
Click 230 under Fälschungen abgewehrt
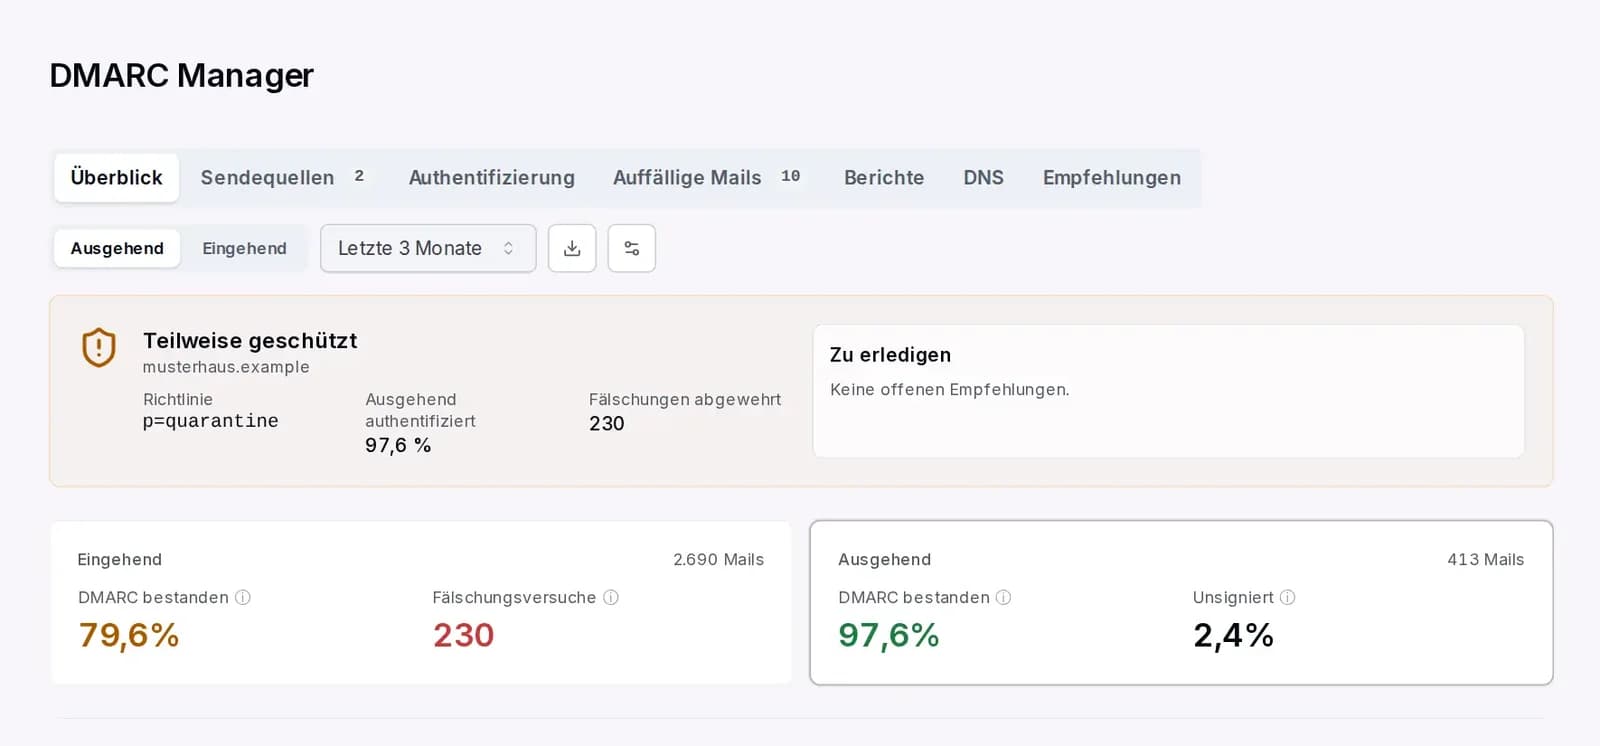(607, 423)
